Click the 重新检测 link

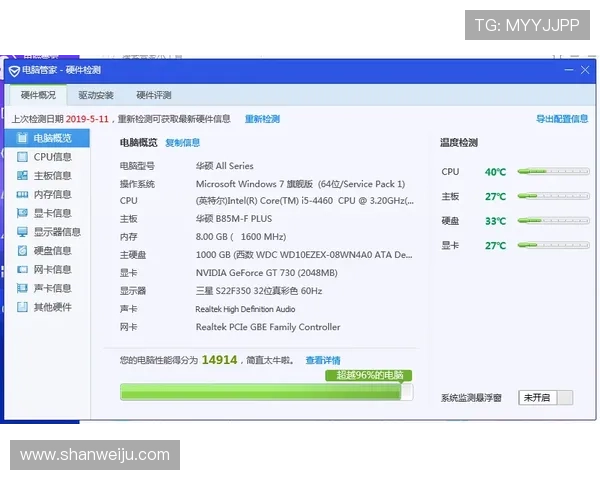pos(262,119)
